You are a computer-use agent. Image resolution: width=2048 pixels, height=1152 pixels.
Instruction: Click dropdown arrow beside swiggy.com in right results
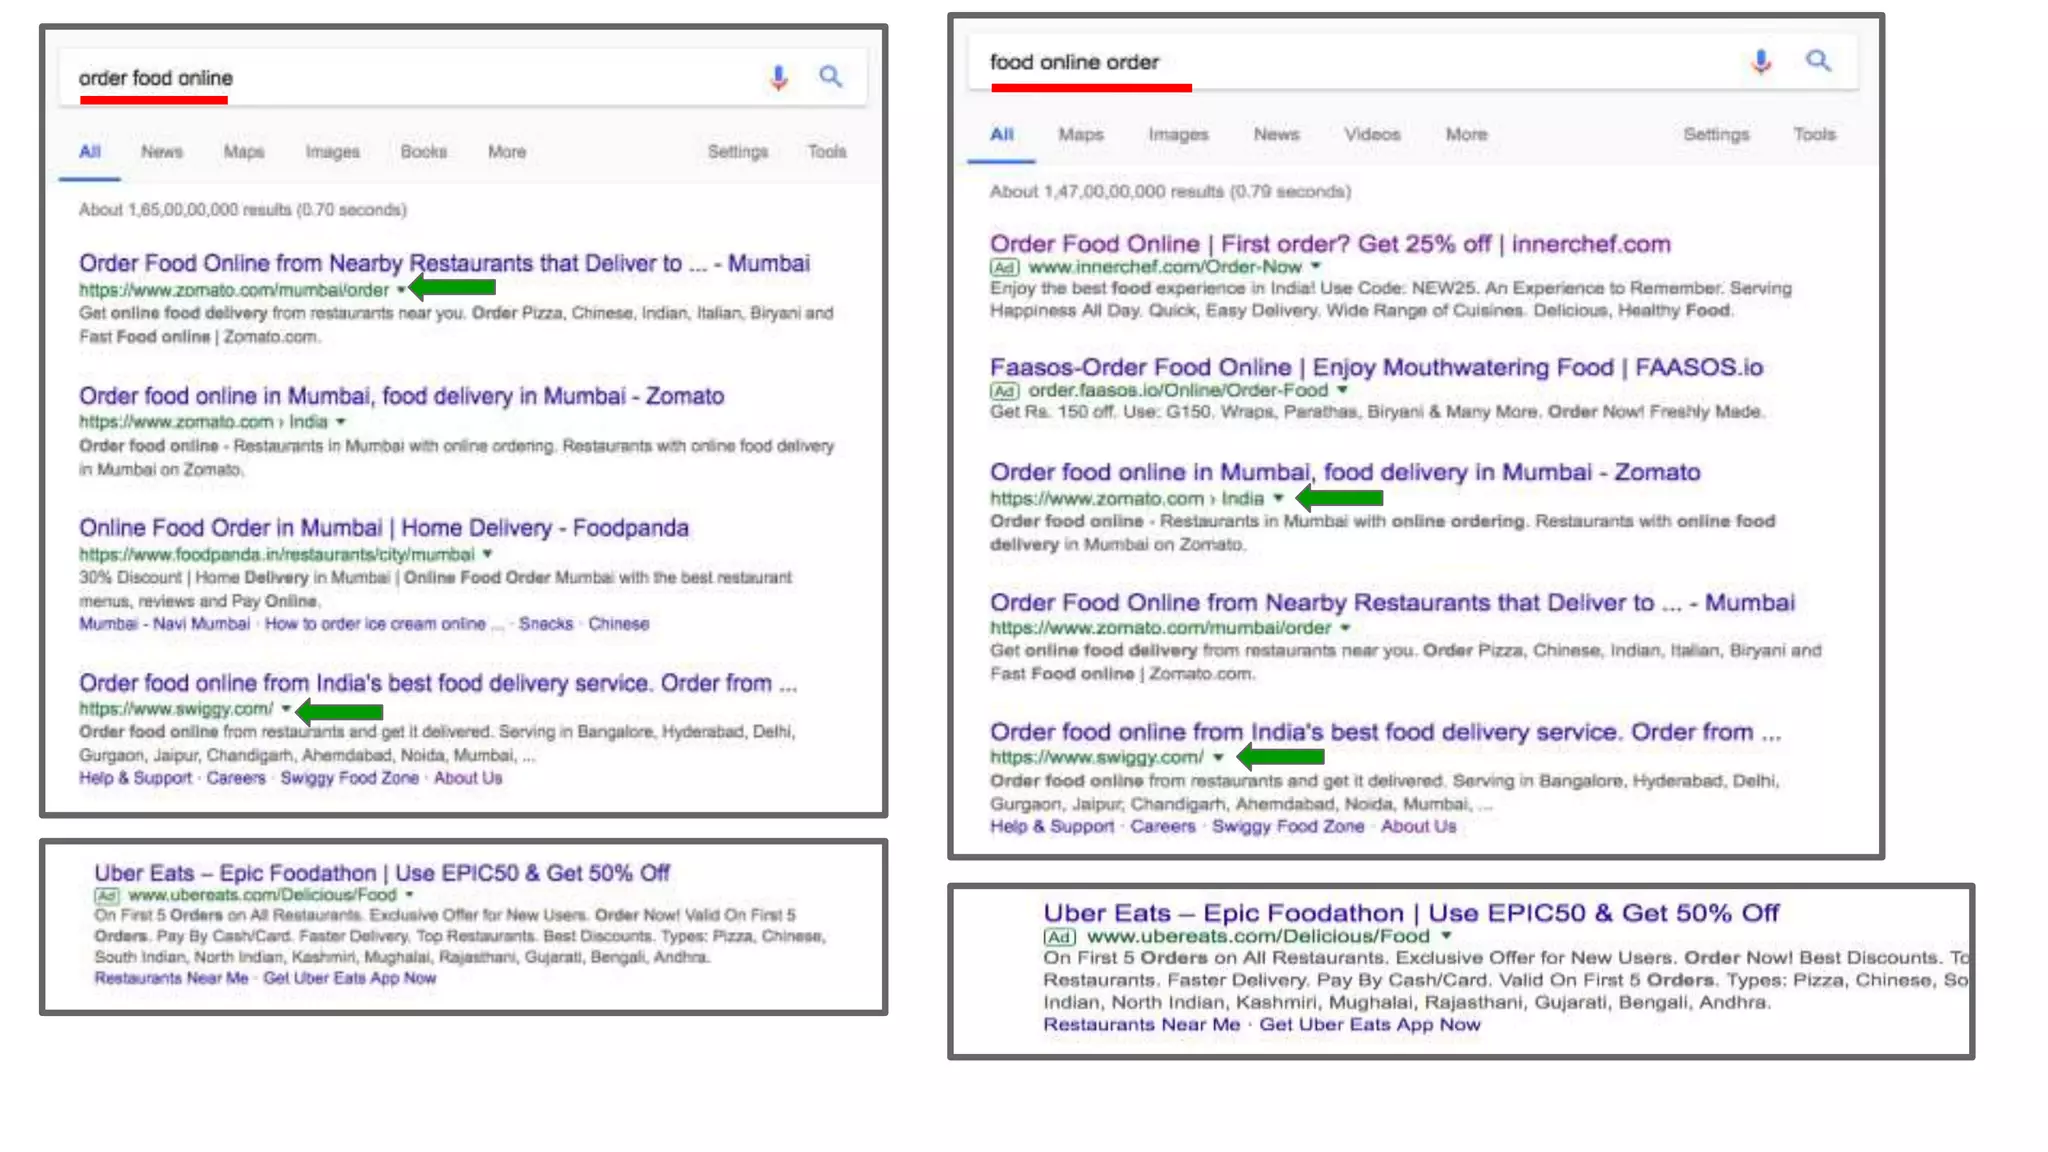coord(1218,757)
